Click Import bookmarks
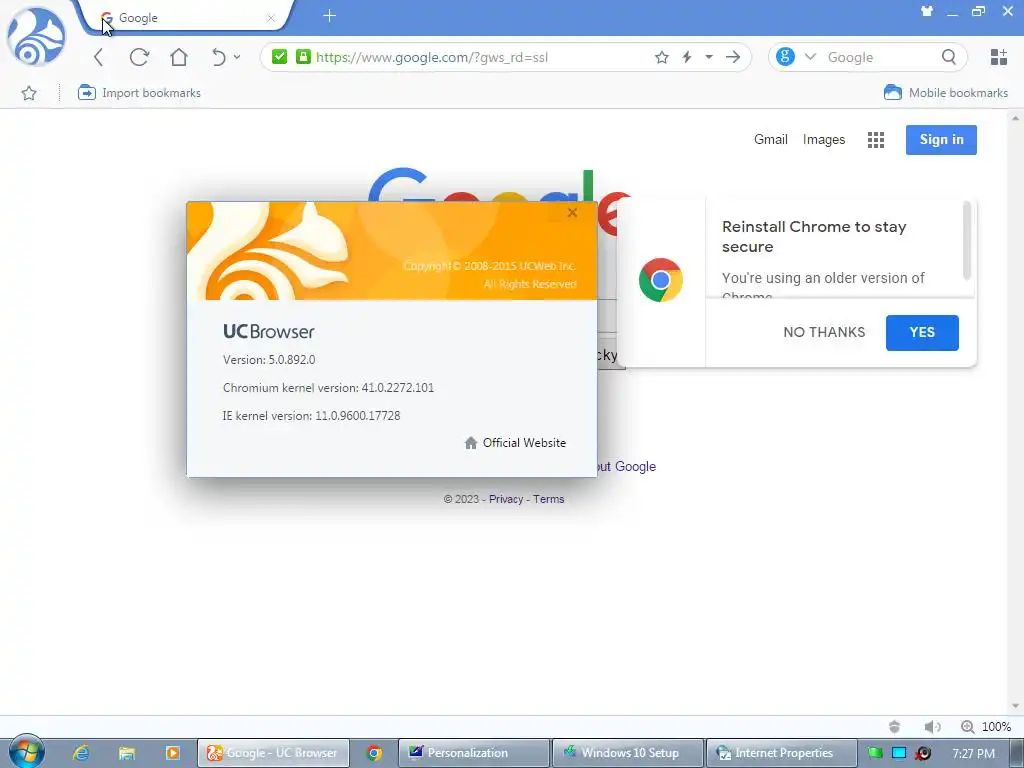Viewport: 1024px width, 768px height. click(x=139, y=93)
